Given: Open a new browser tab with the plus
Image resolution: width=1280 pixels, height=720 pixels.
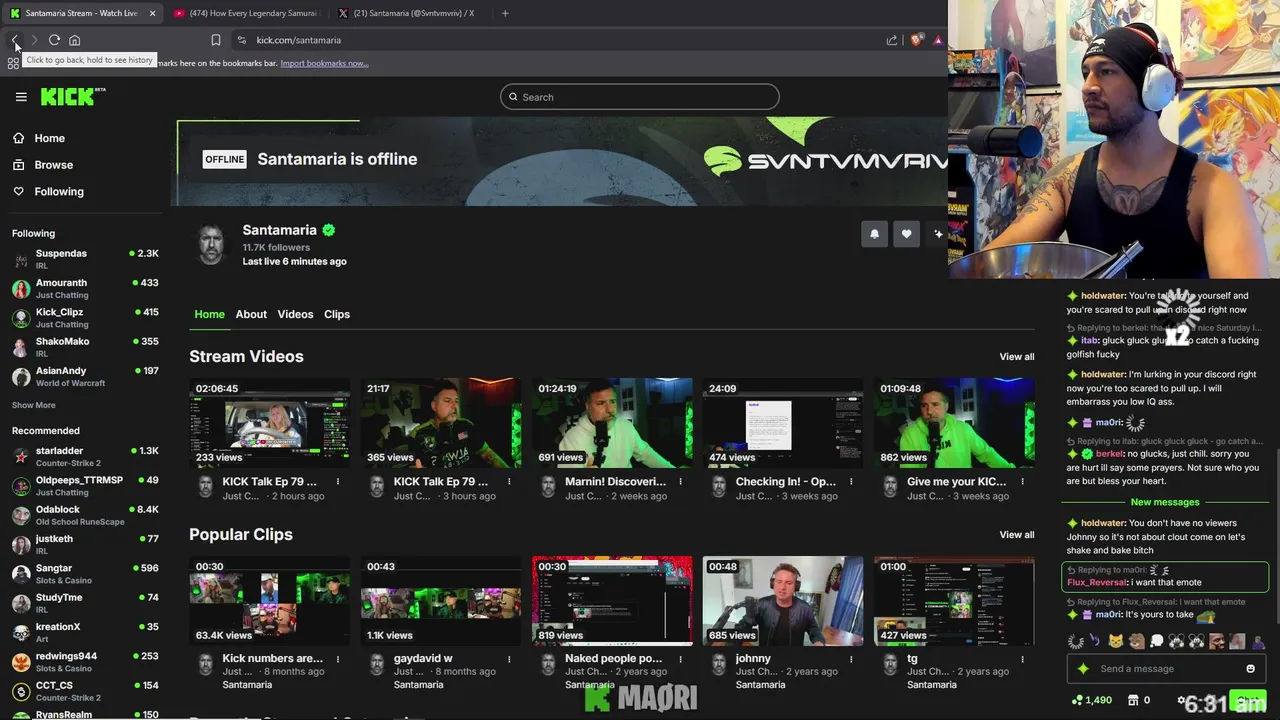Looking at the screenshot, I should click(x=505, y=13).
